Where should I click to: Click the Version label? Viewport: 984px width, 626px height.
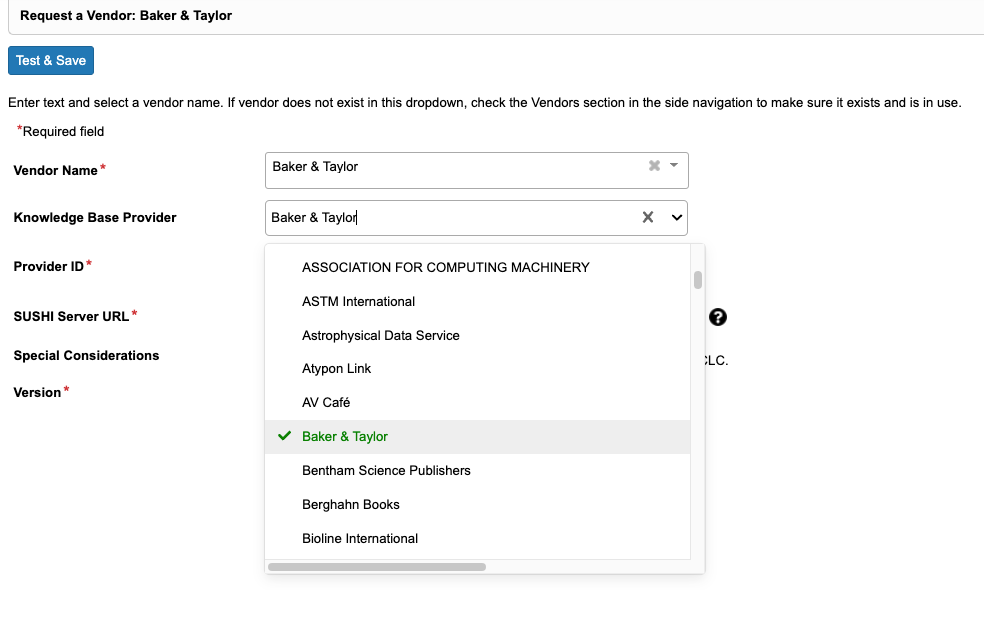coord(37,392)
